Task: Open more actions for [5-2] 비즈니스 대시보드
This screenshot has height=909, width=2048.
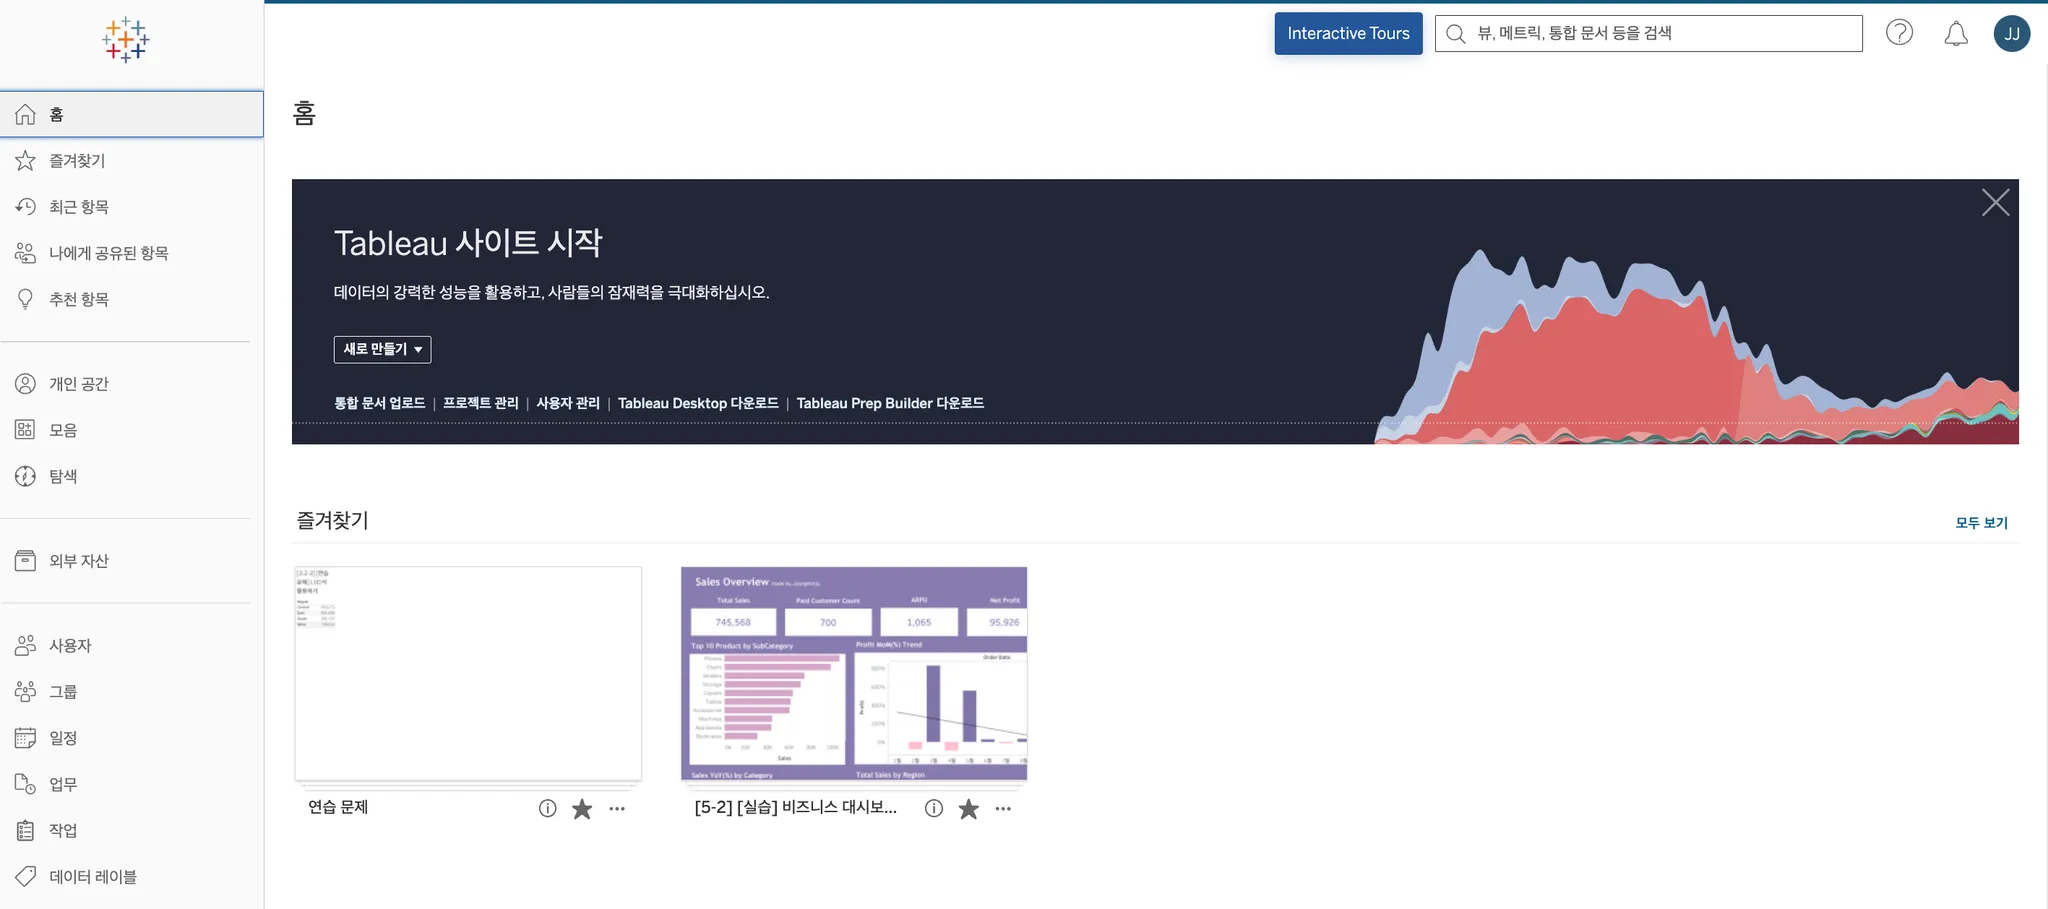Action: coord(1003,808)
